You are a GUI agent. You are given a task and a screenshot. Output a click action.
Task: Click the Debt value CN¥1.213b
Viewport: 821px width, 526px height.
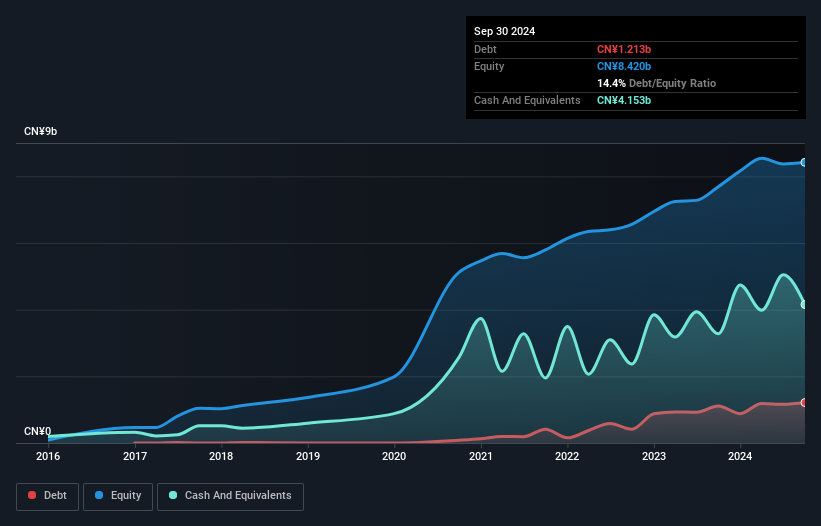[x=624, y=49]
